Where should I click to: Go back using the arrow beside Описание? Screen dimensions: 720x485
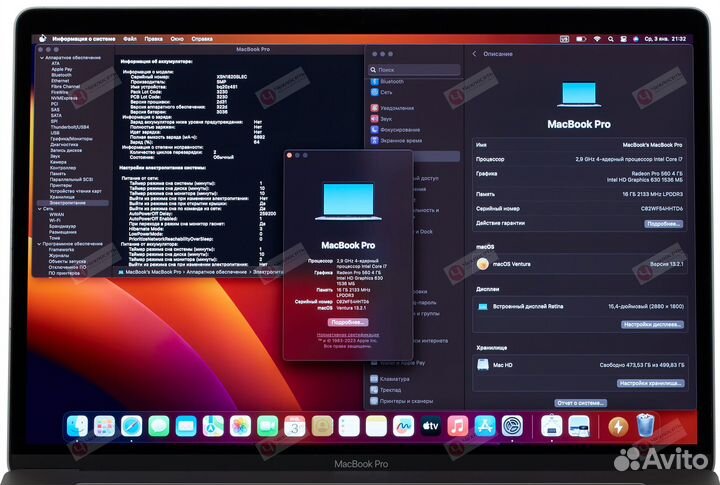pyautogui.click(x=474, y=54)
